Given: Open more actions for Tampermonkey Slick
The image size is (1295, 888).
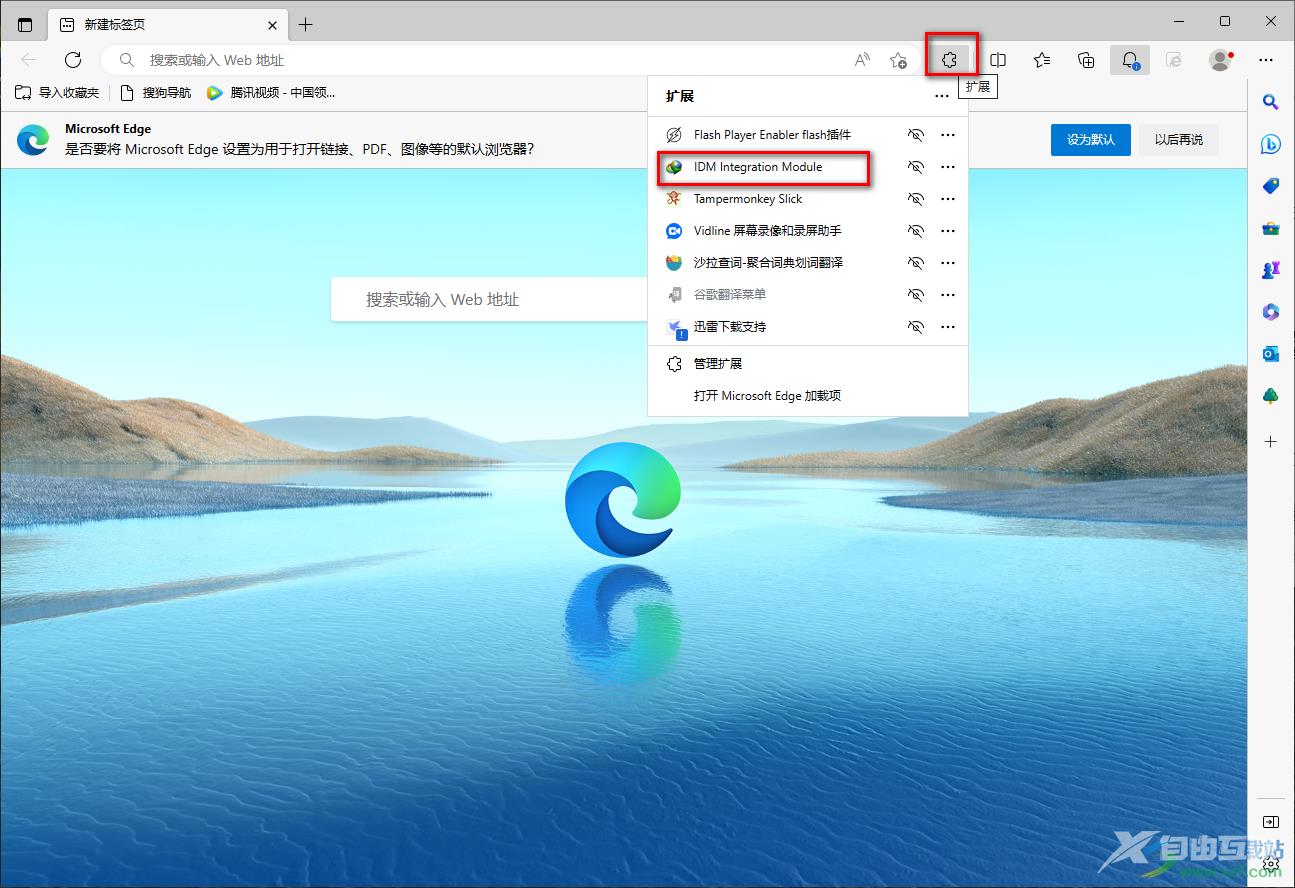Looking at the screenshot, I should coord(948,199).
